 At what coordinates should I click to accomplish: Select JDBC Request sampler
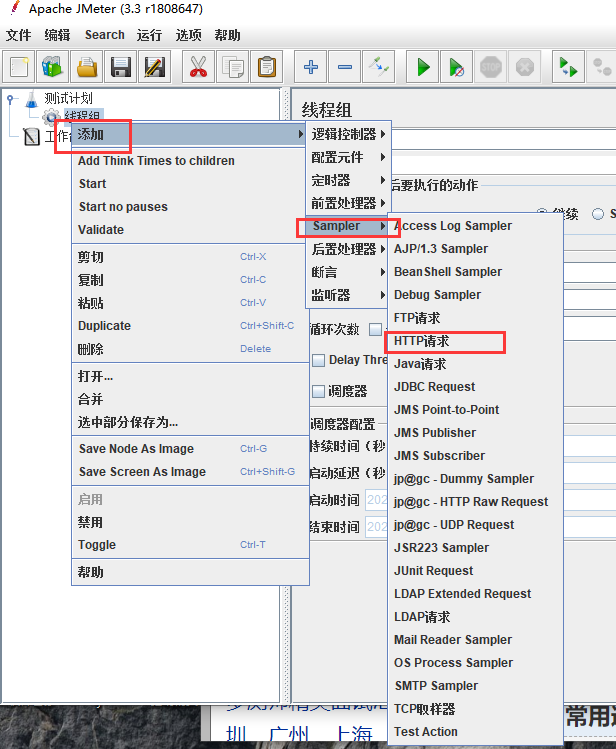(475, 386)
